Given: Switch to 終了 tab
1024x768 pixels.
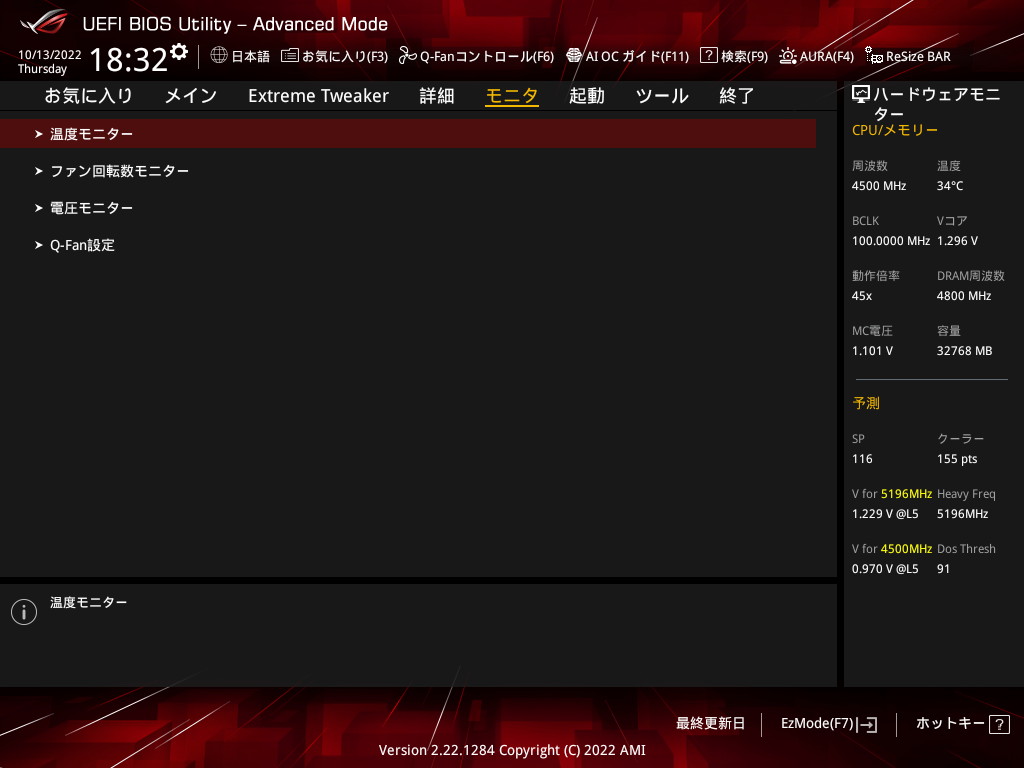Looking at the screenshot, I should click(x=737, y=96).
